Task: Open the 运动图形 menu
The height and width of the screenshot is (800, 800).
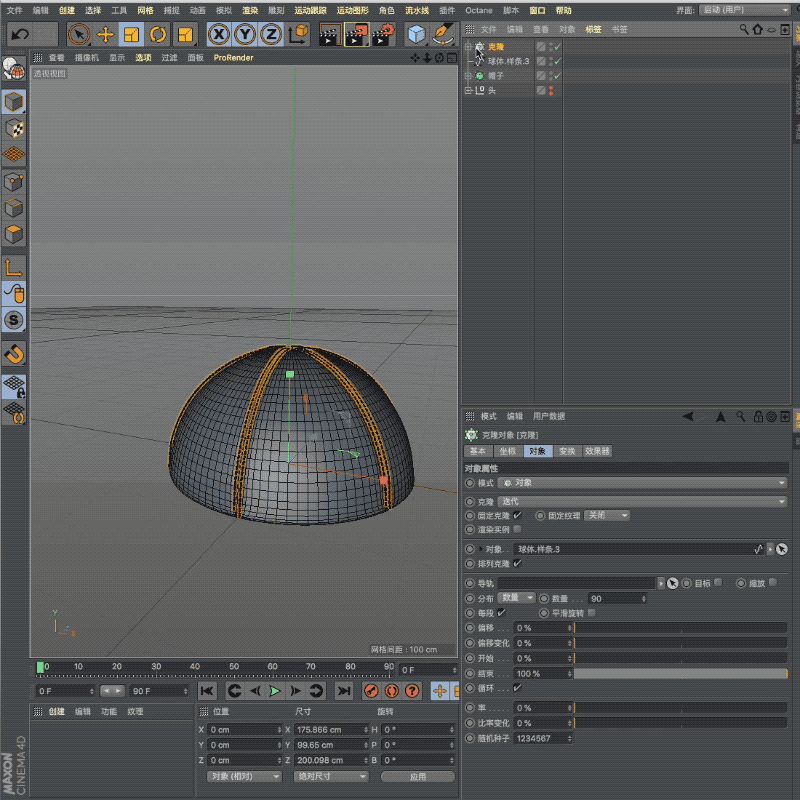Action: pos(353,10)
